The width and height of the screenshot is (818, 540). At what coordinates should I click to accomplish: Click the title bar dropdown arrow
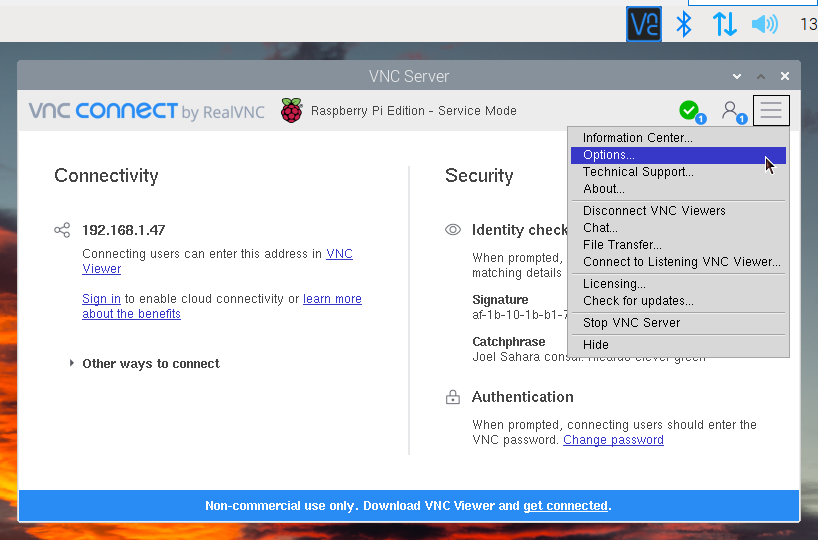coord(737,77)
